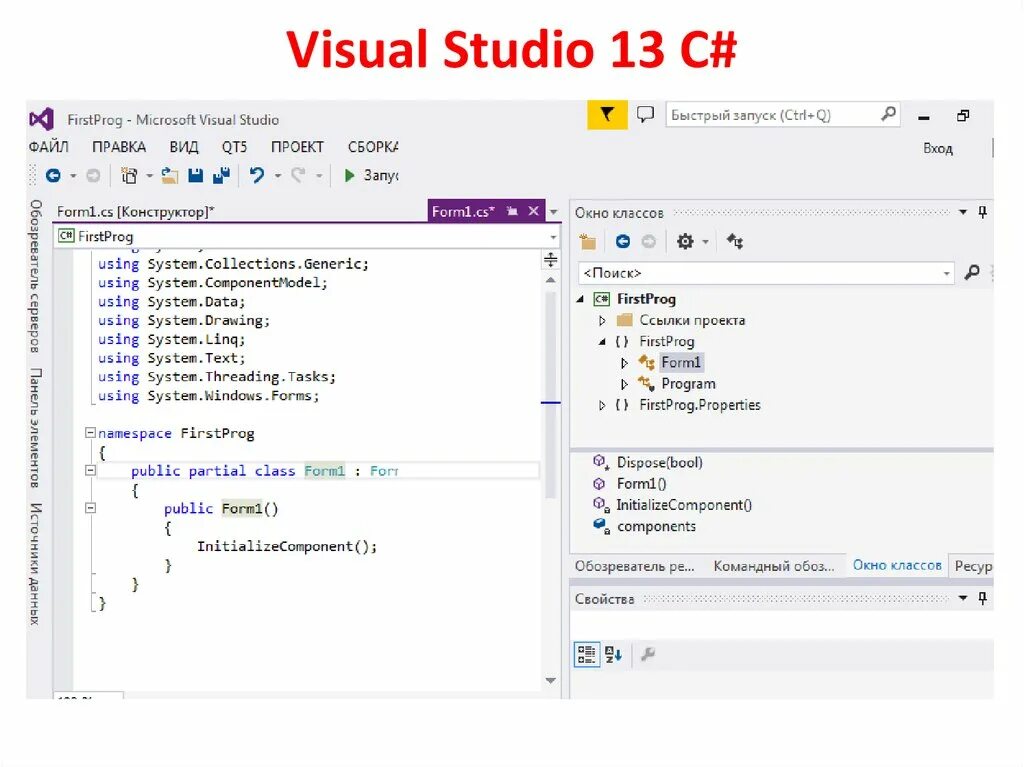This screenshot has height=767, width=1024.
Task: Click the Save All toolbar icon
Action: coord(222,175)
